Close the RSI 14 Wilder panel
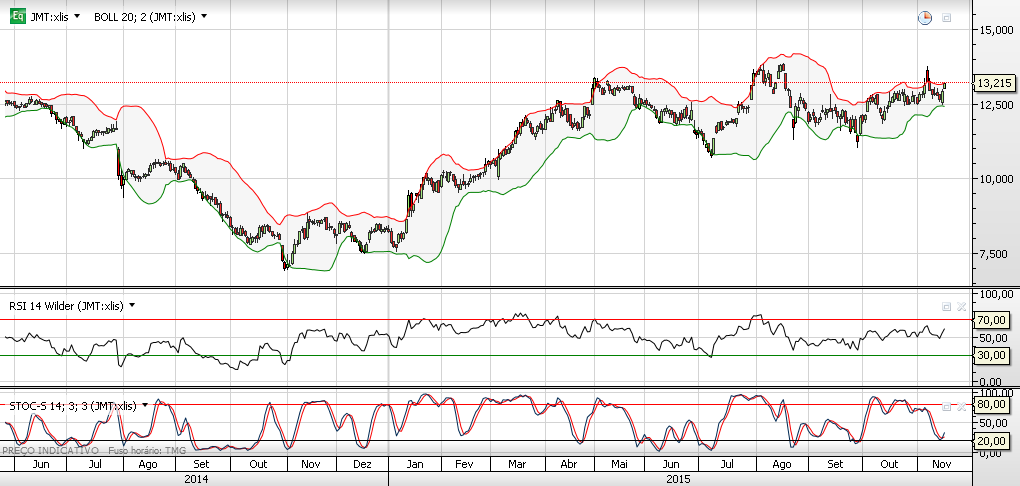 tap(961, 306)
